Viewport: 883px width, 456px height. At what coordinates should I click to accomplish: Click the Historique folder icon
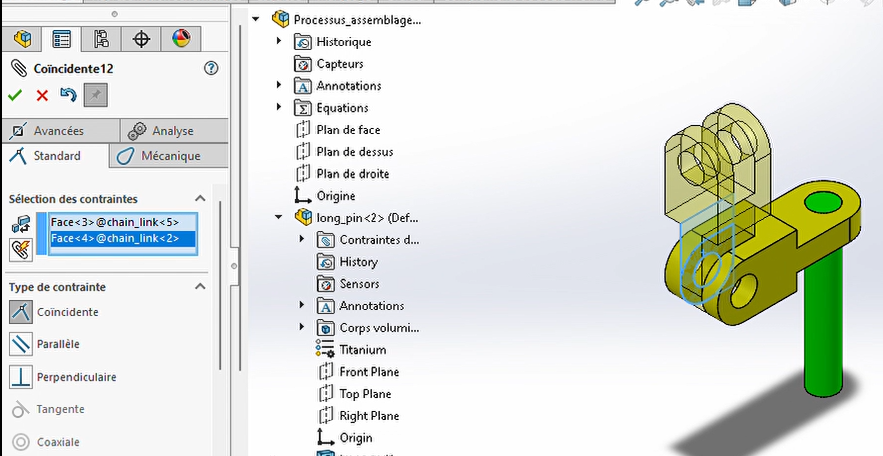pyautogui.click(x=303, y=42)
